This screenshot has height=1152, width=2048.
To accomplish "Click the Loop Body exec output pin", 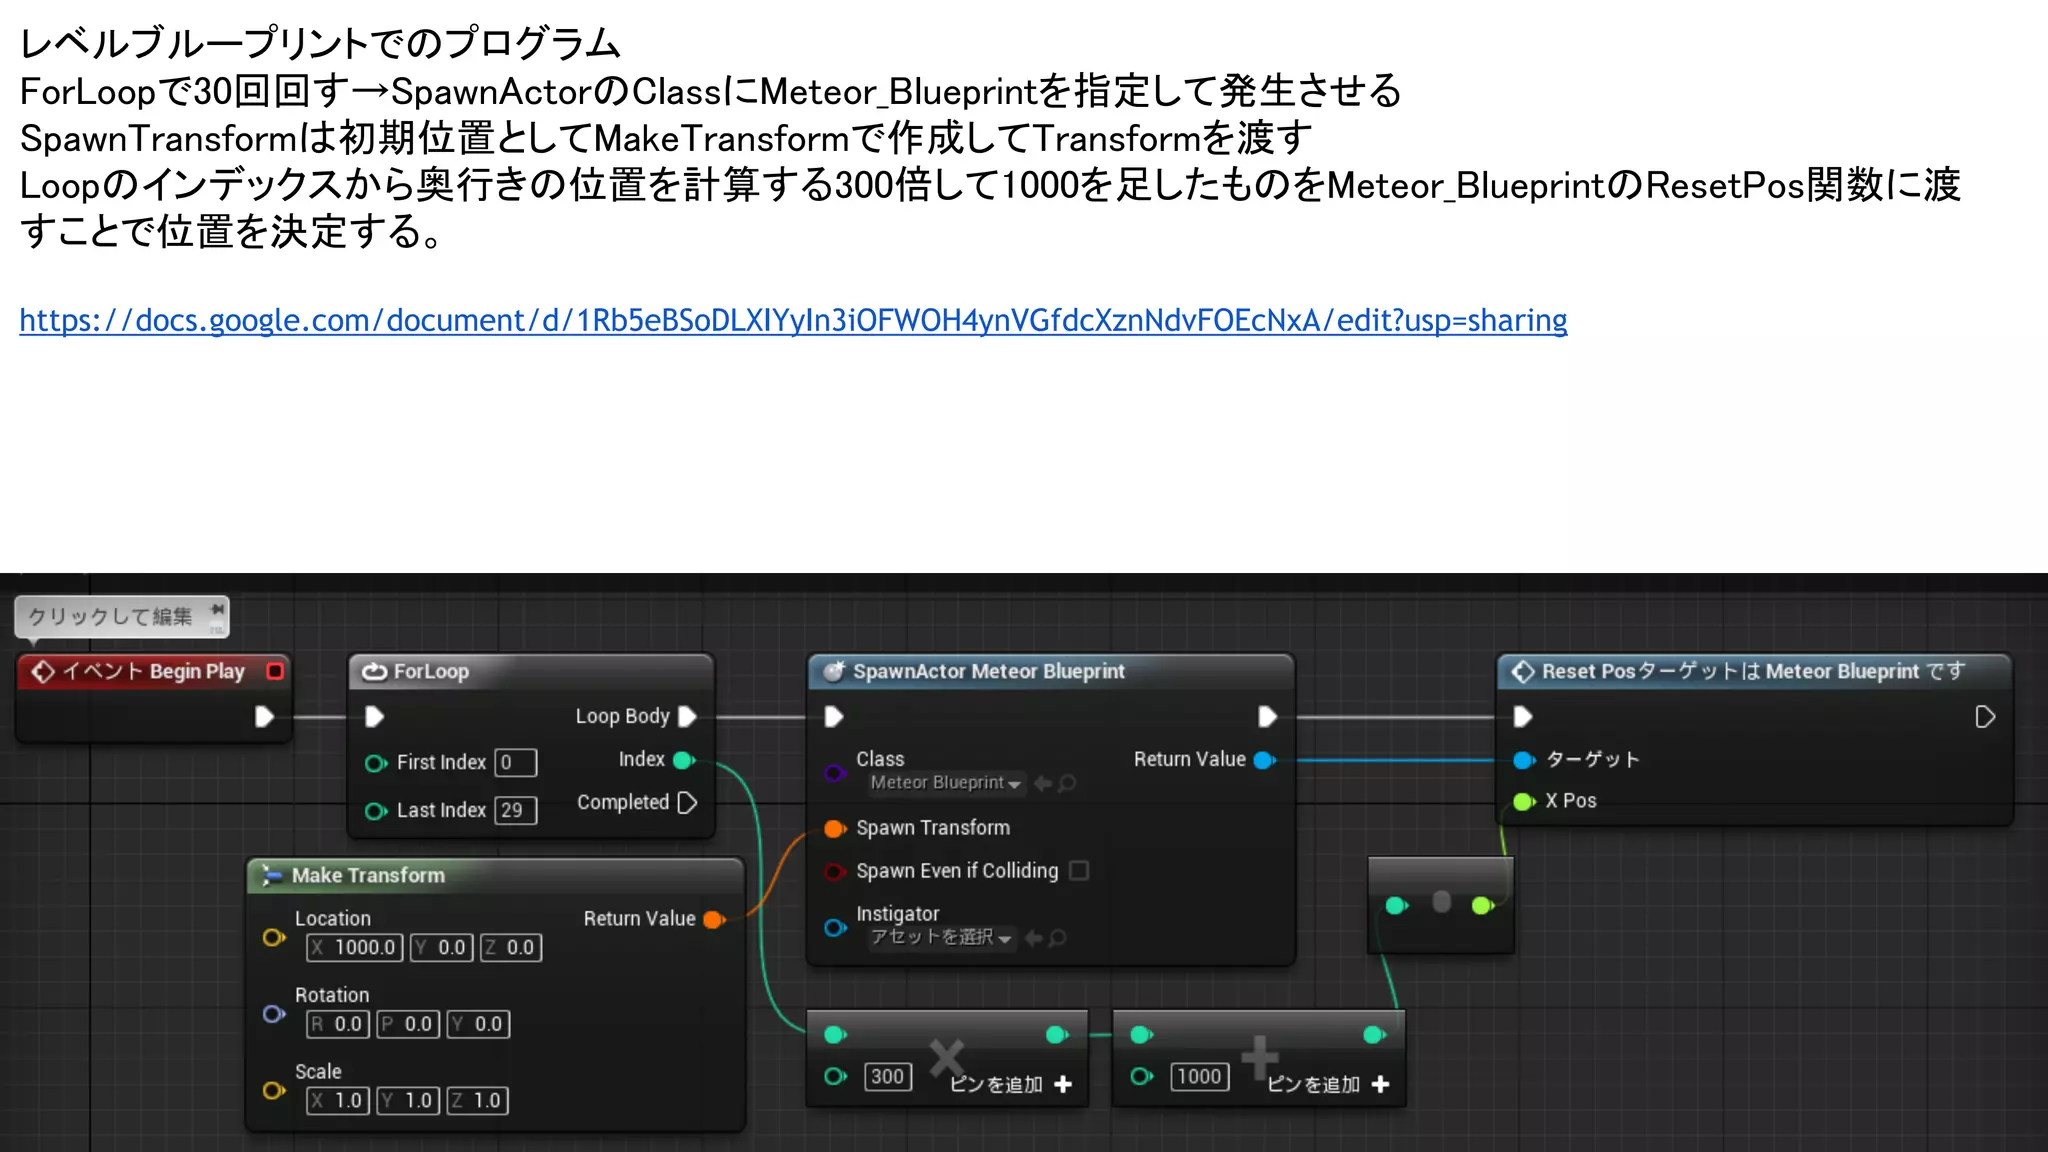I will pos(687,716).
